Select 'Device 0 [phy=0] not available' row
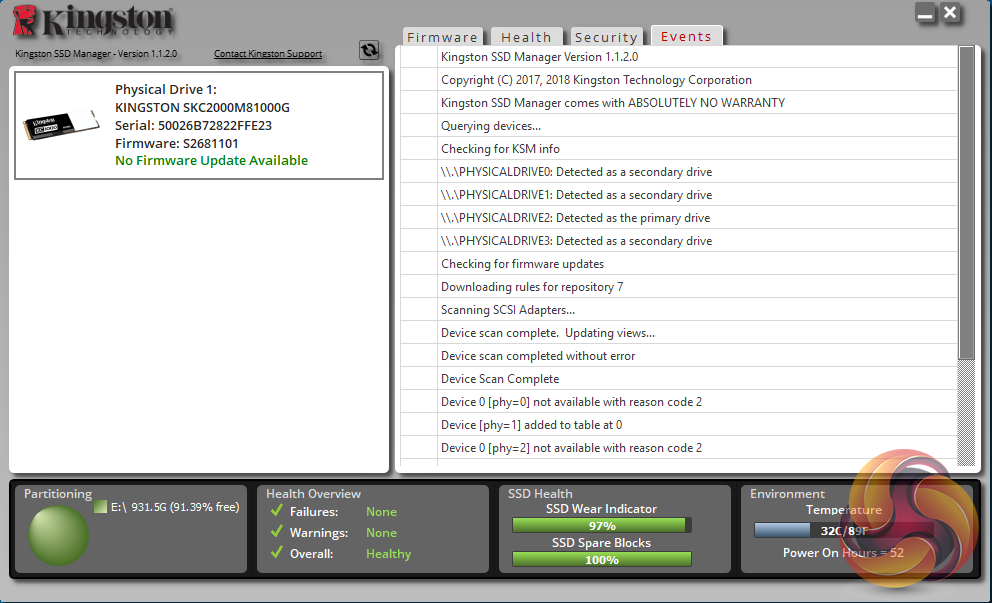 coord(679,402)
